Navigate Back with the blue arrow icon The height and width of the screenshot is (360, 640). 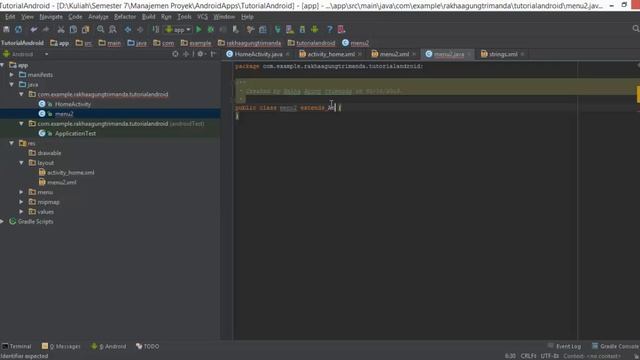pos(128,29)
